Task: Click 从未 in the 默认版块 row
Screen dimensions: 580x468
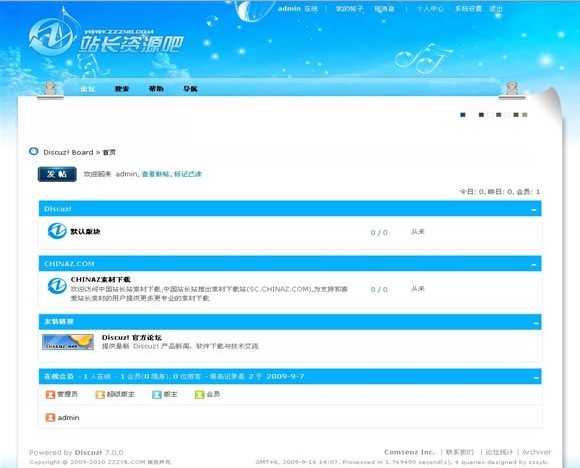Action: [418, 232]
